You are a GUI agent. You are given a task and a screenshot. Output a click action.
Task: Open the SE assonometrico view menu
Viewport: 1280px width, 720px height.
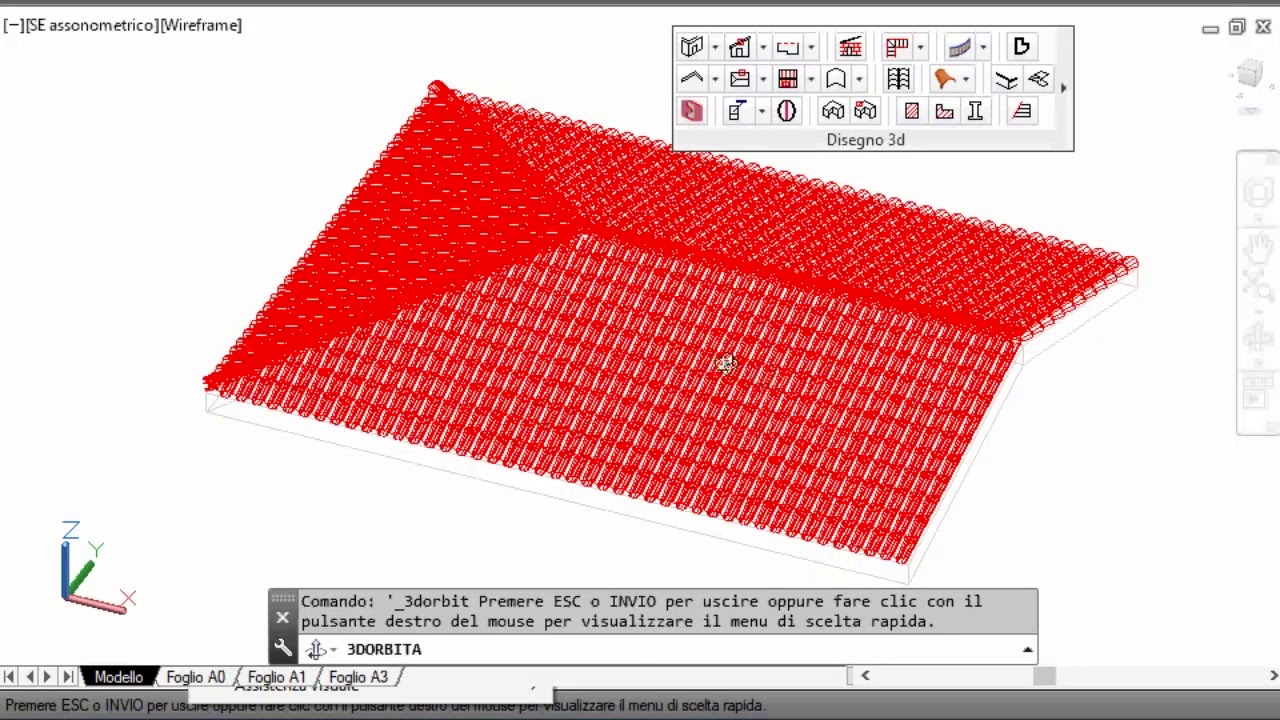91,25
